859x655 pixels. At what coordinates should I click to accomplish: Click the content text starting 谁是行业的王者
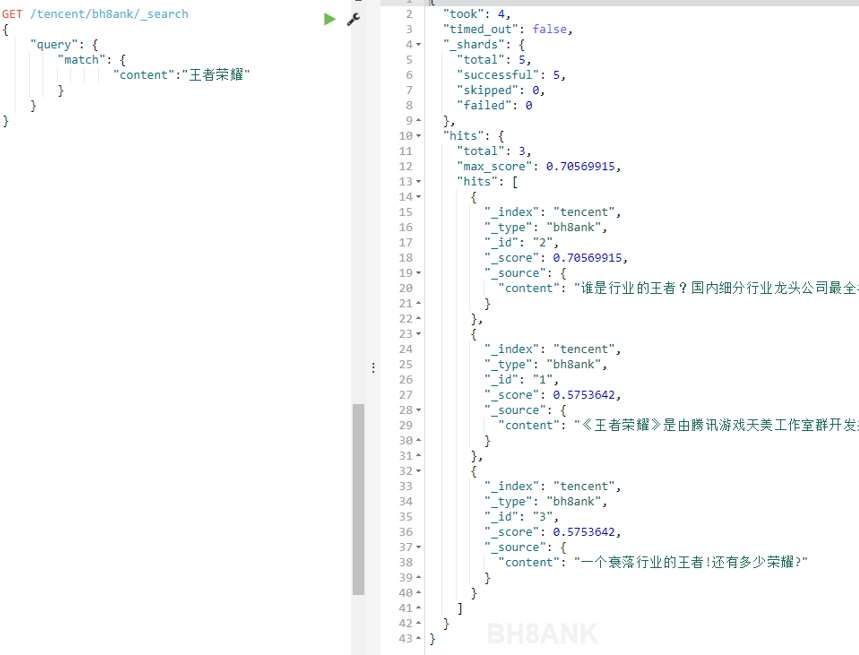pyautogui.click(x=716, y=288)
